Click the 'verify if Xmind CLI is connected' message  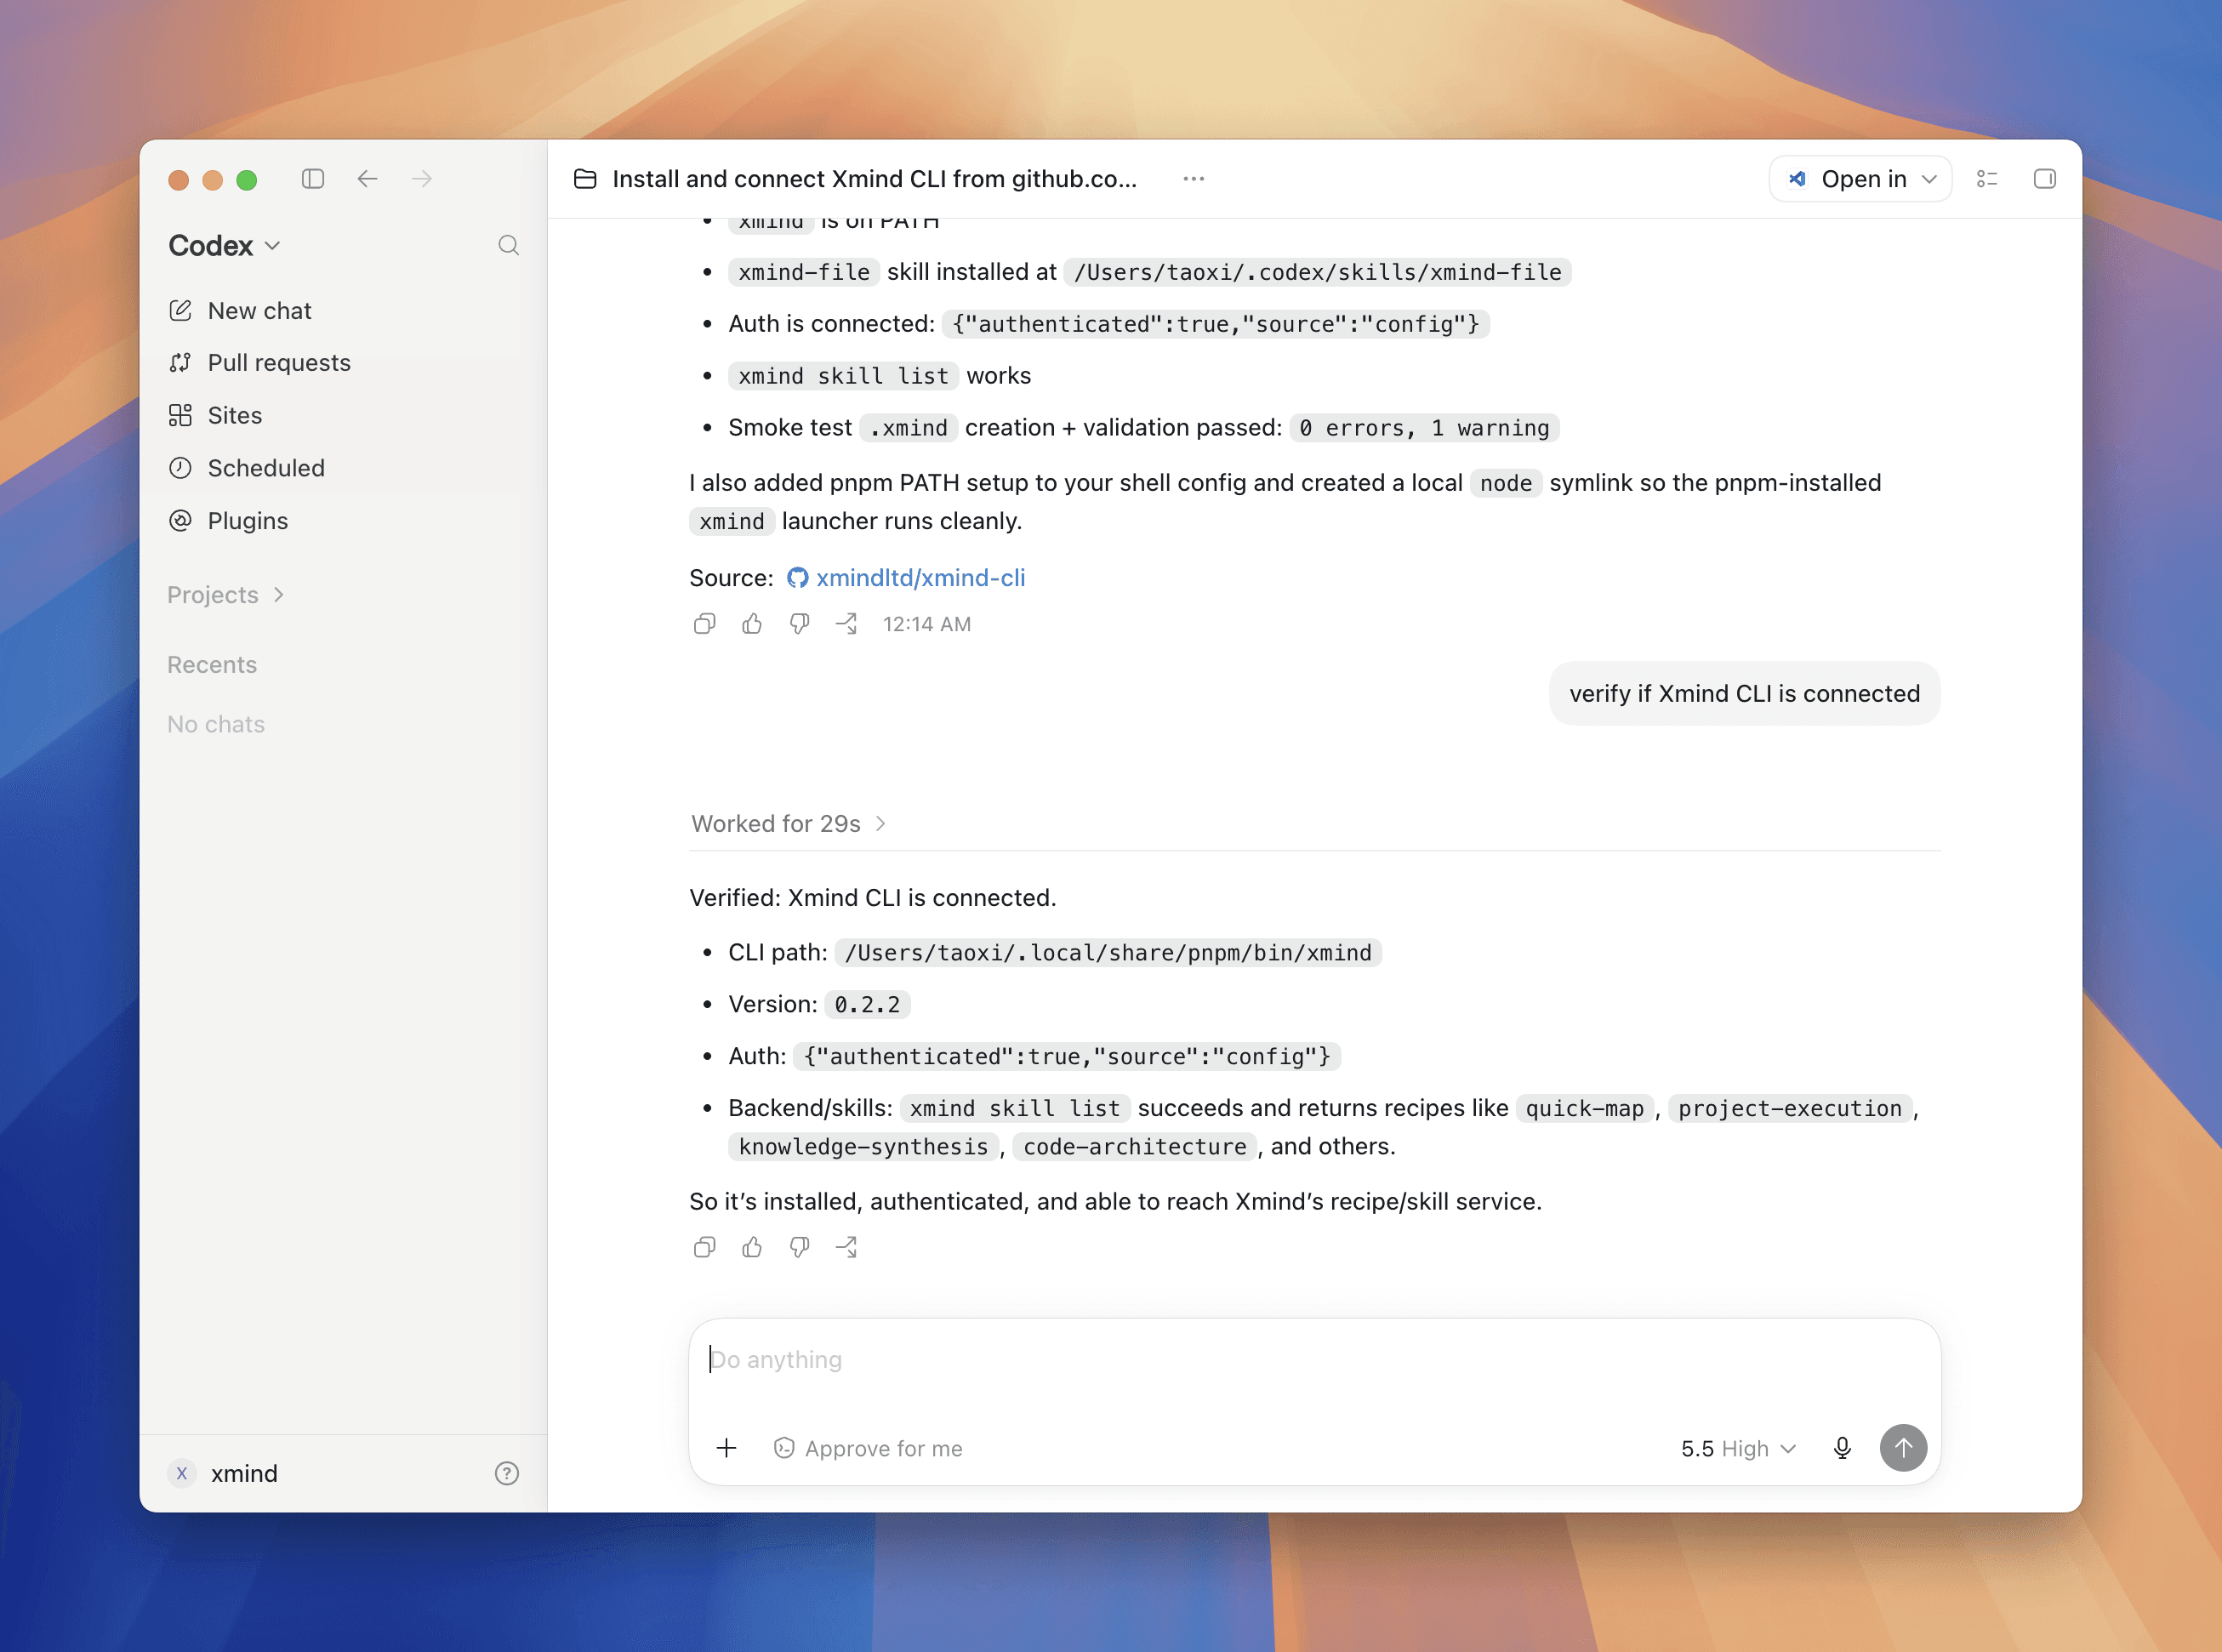click(1744, 694)
